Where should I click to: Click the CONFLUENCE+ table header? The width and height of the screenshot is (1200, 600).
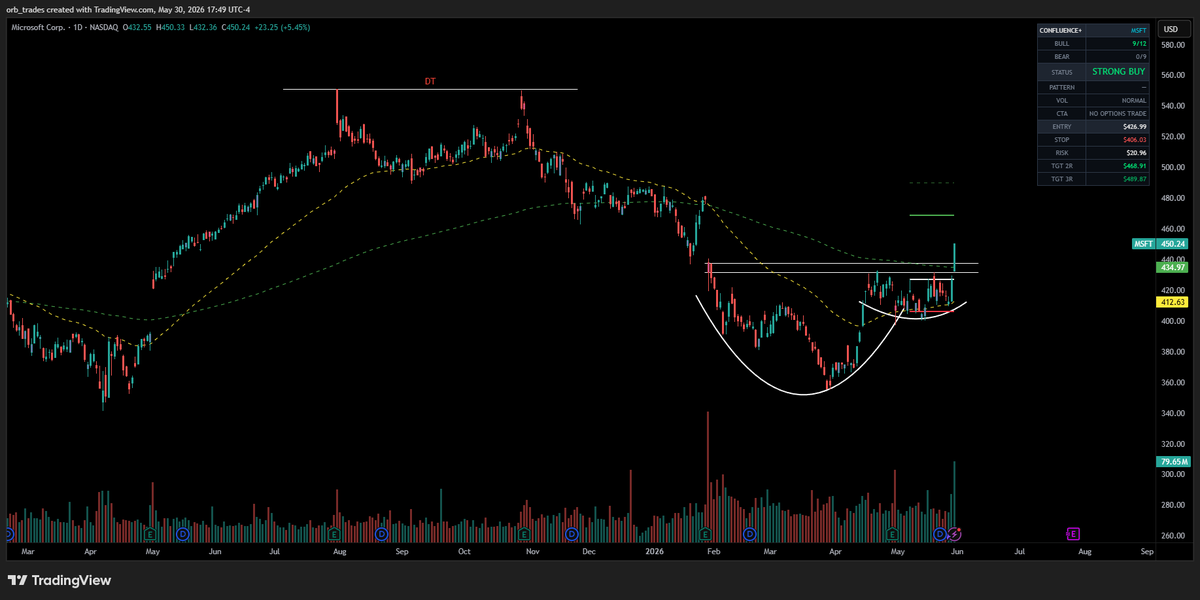(x=1061, y=30)
